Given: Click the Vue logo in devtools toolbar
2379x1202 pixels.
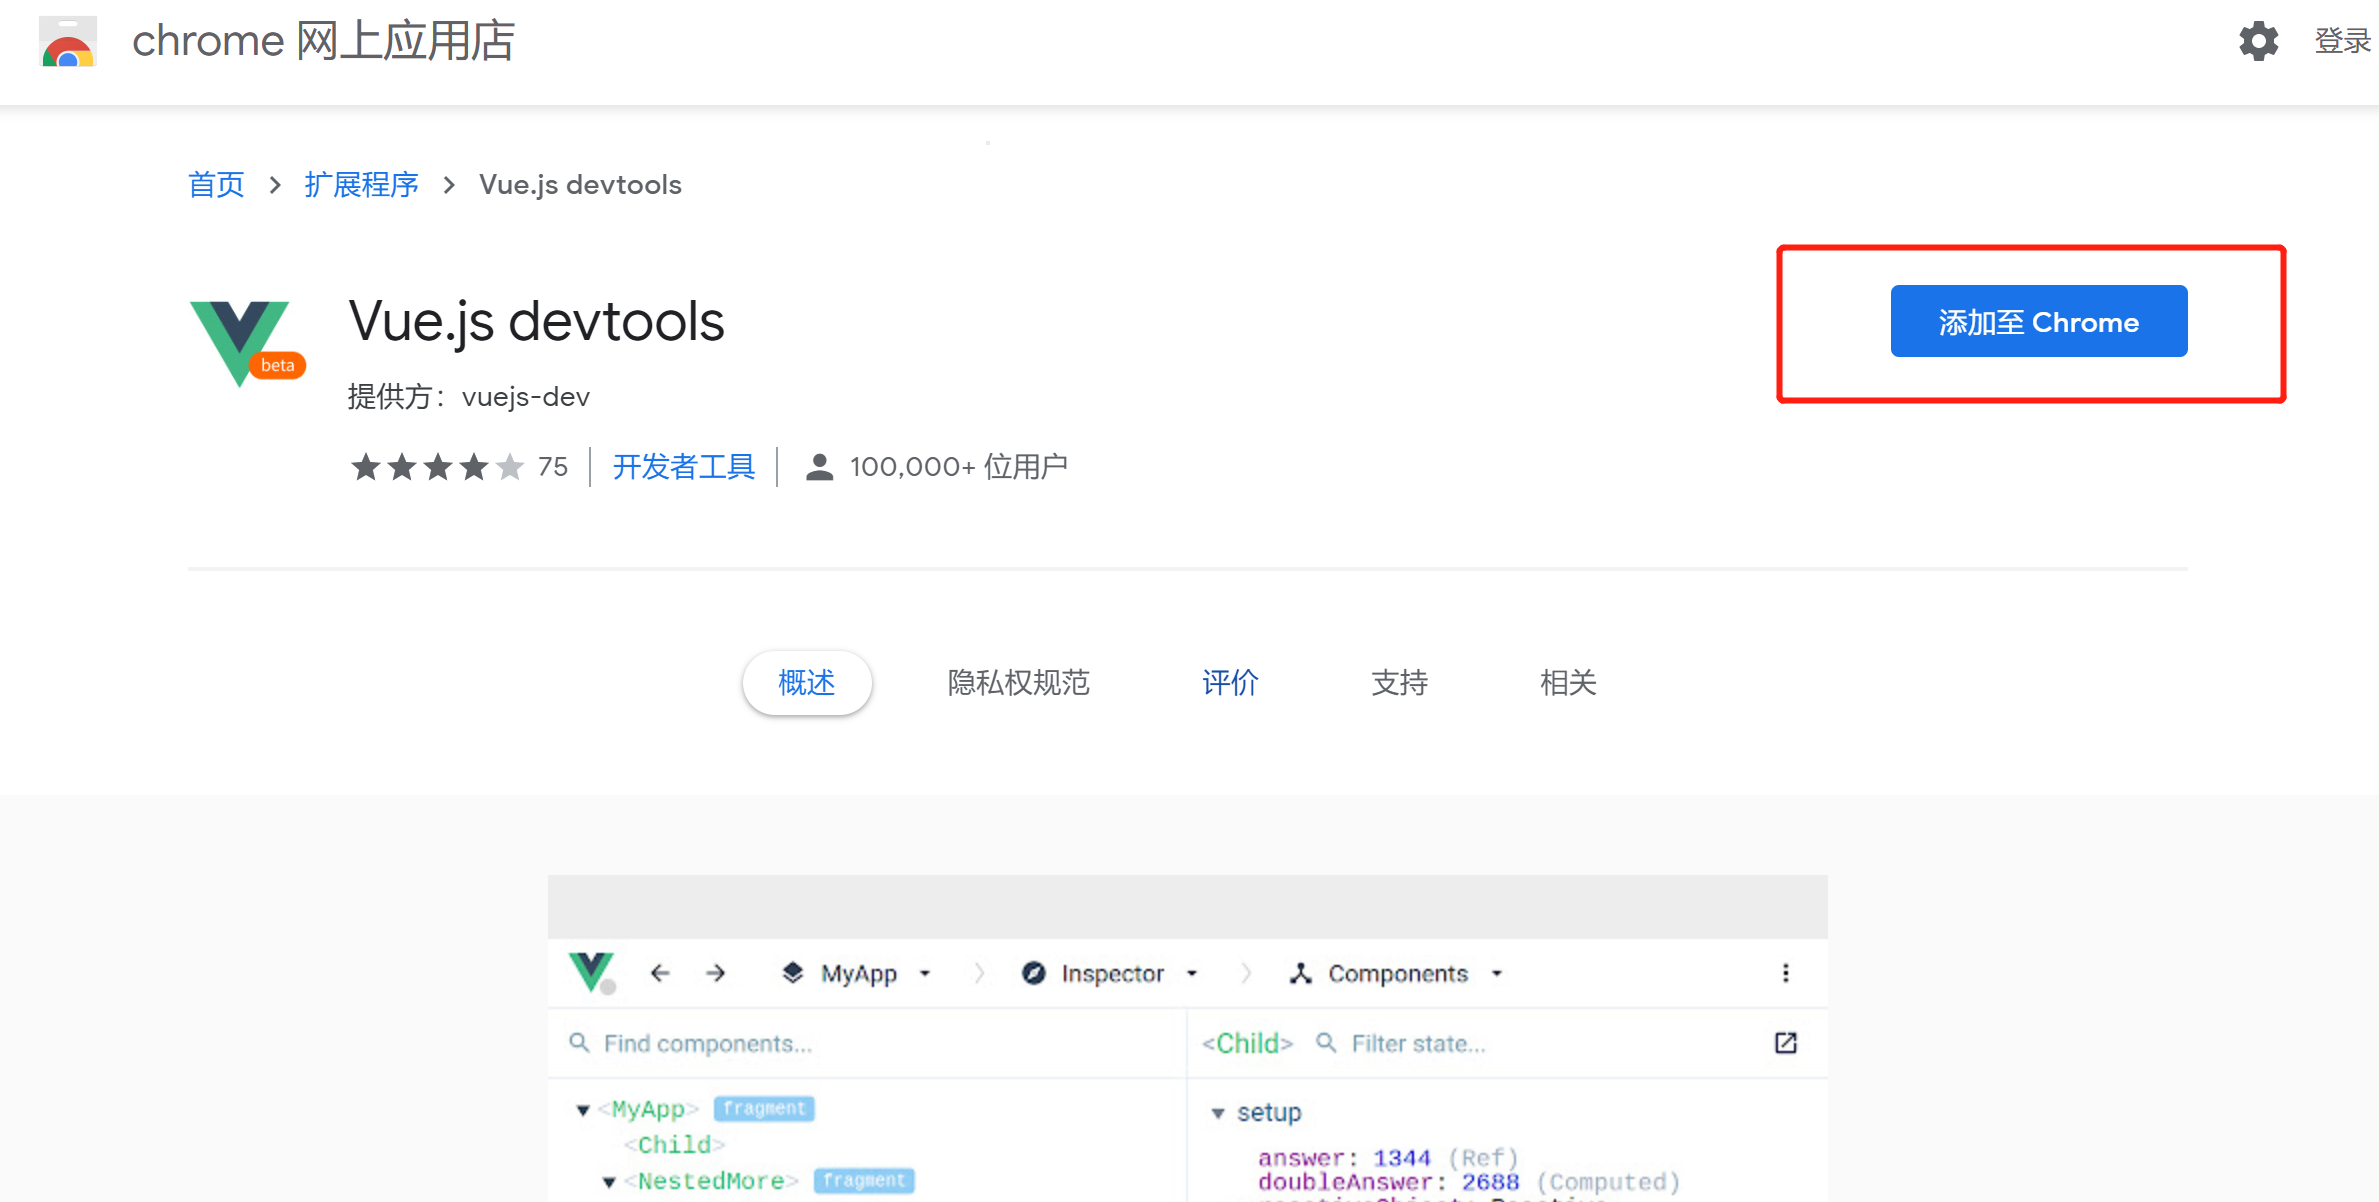Looking at the screenshot, I should [x=591, y=971].
